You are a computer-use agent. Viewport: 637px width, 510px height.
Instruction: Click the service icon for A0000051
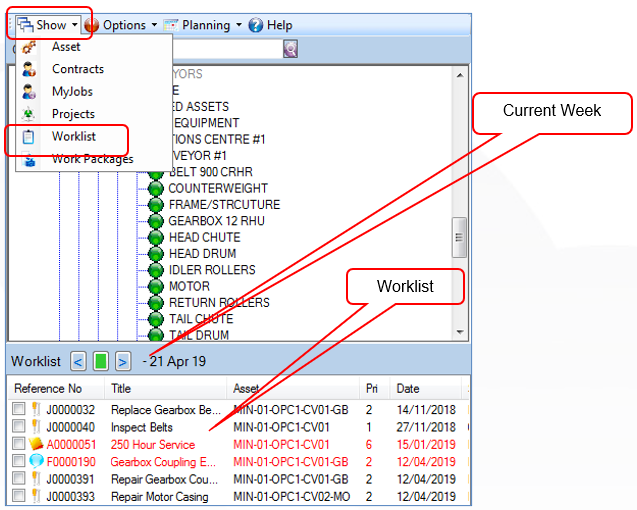(x=36, y=444)
